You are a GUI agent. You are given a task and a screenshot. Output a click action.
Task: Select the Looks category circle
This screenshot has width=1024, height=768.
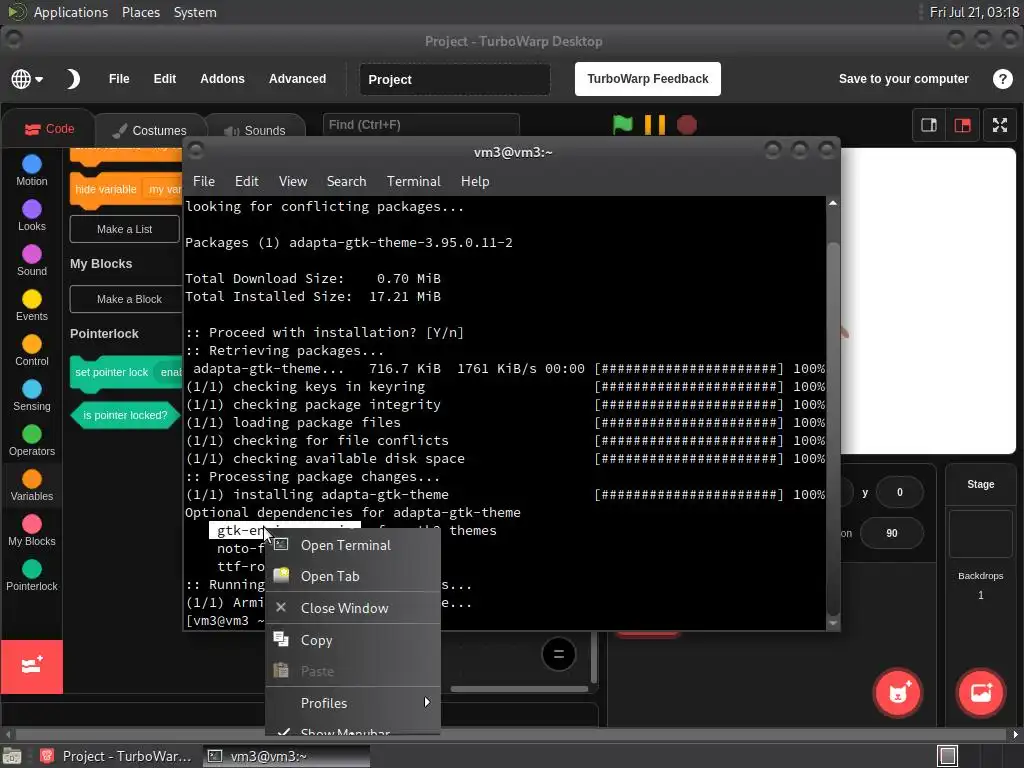point(31,209)
